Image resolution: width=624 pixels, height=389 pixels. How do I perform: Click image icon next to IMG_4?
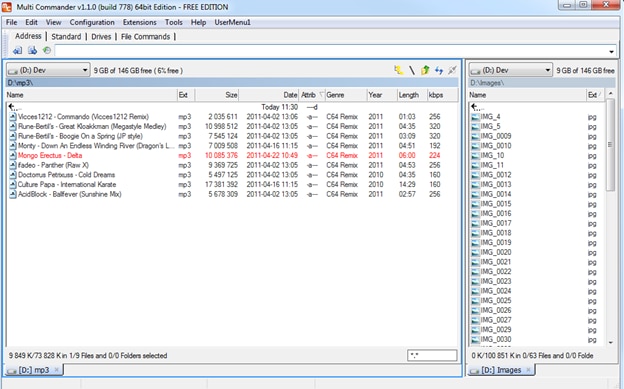tap(475, 117)
